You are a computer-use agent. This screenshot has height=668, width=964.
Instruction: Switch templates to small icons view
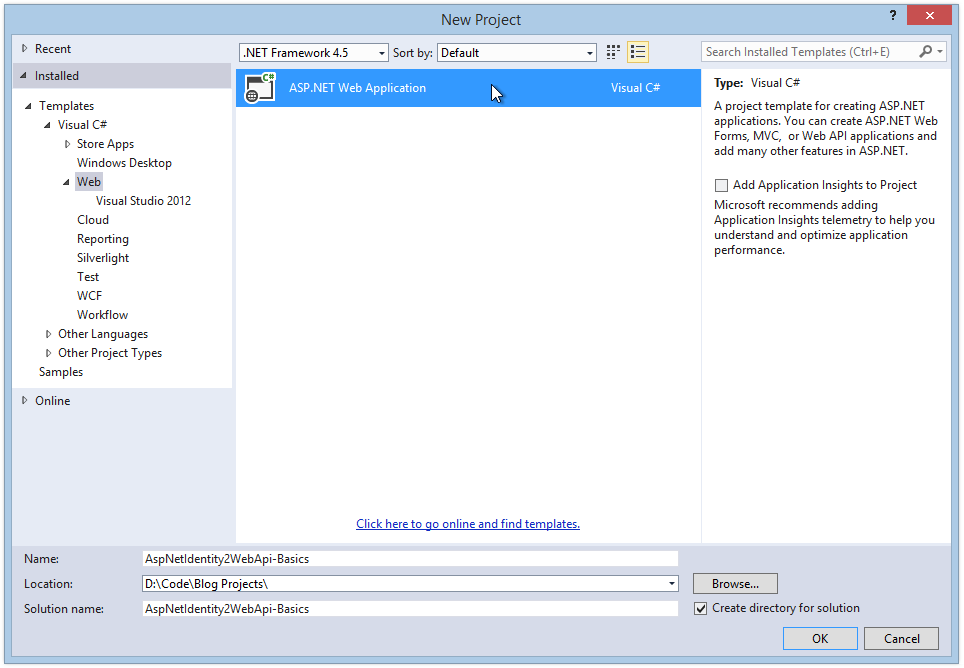[x=613, y=51]
